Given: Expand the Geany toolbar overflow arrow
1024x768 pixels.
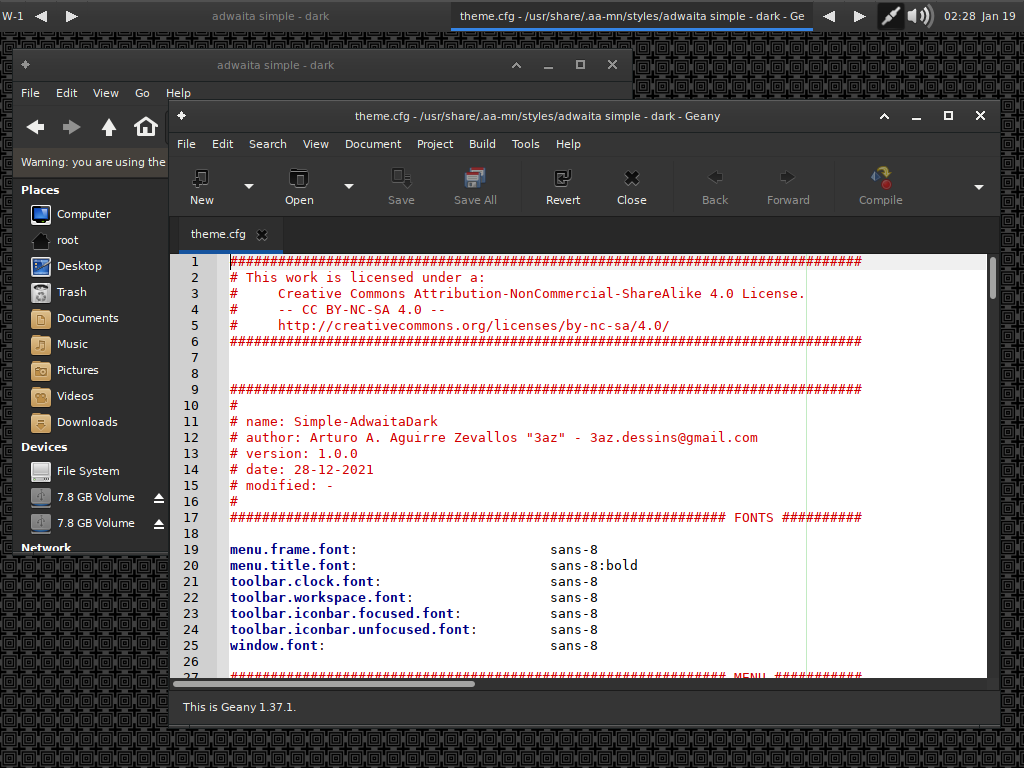Looking at the screenshot, I should click(x=979, y=187).
